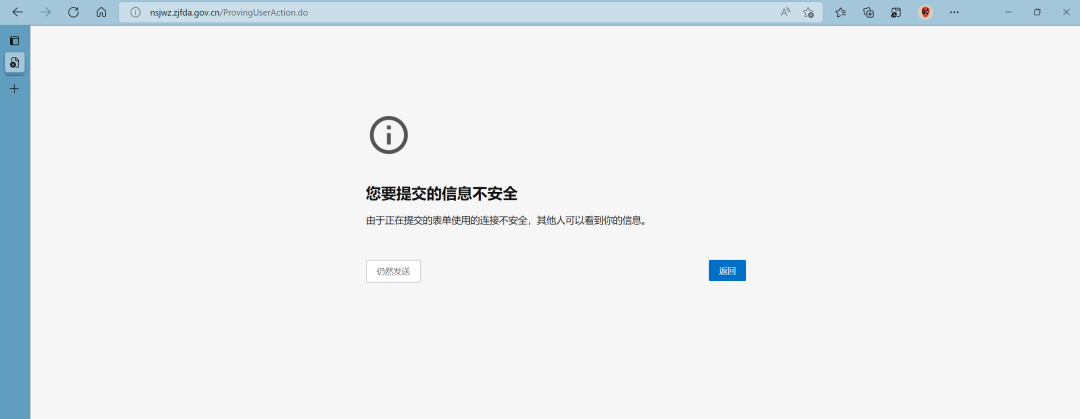Image resolution: width=1080 pixels, height=419 pixels.
Task: Open the tab actions menu in sidebar
Action: (14, 40)
